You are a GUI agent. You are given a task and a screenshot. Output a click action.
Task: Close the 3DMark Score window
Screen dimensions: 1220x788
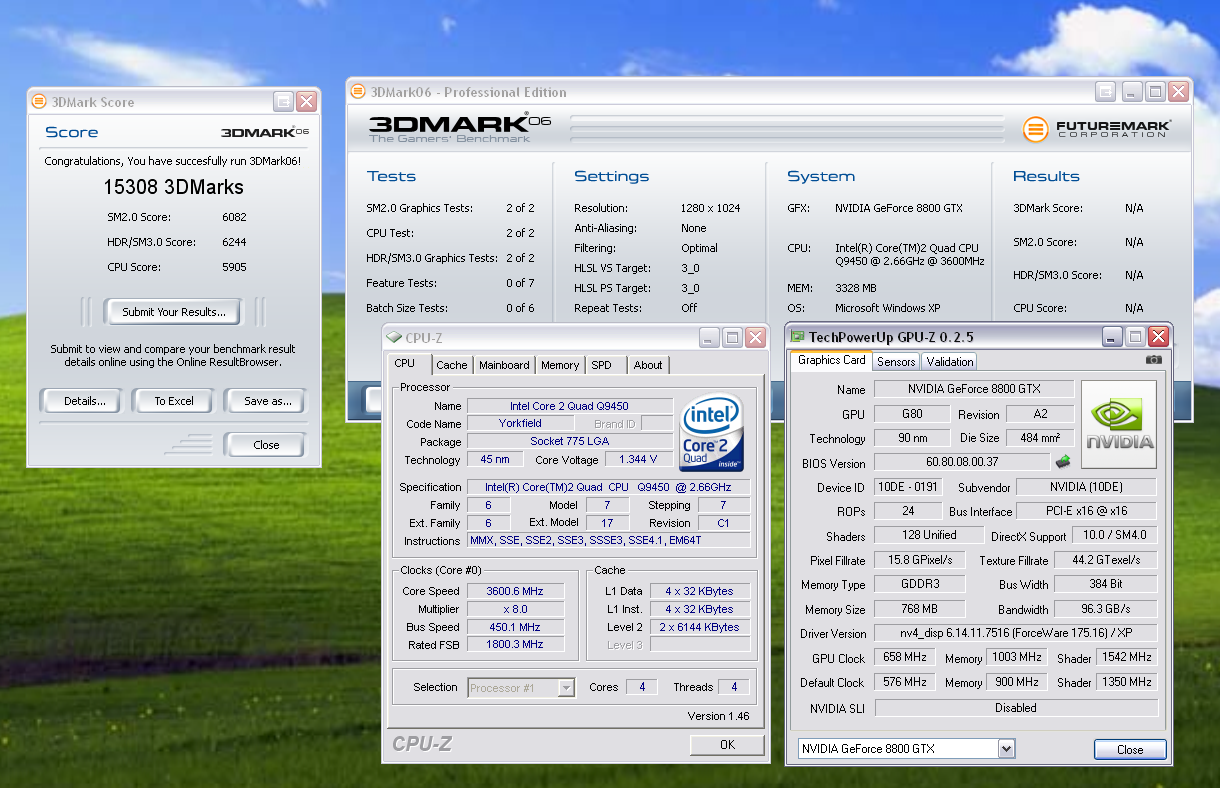(306, 101)
